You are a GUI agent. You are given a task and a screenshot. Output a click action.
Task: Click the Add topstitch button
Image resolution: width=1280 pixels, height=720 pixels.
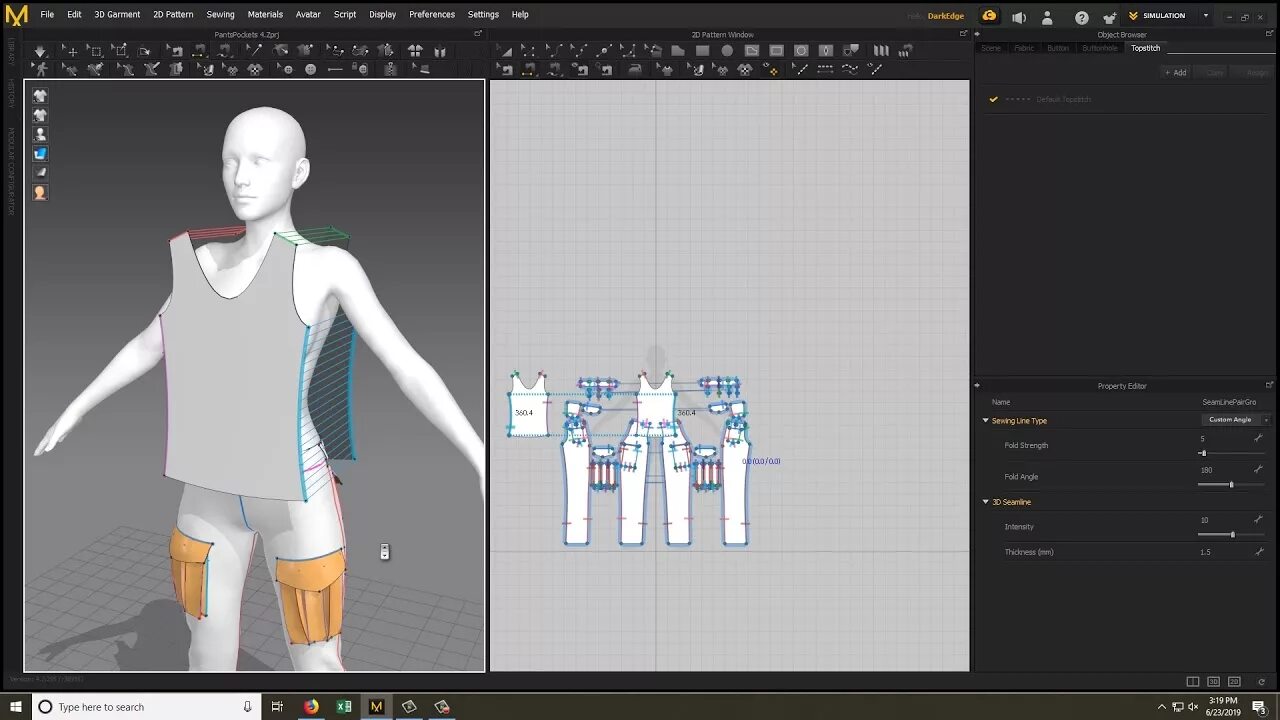pos(1175,72)
